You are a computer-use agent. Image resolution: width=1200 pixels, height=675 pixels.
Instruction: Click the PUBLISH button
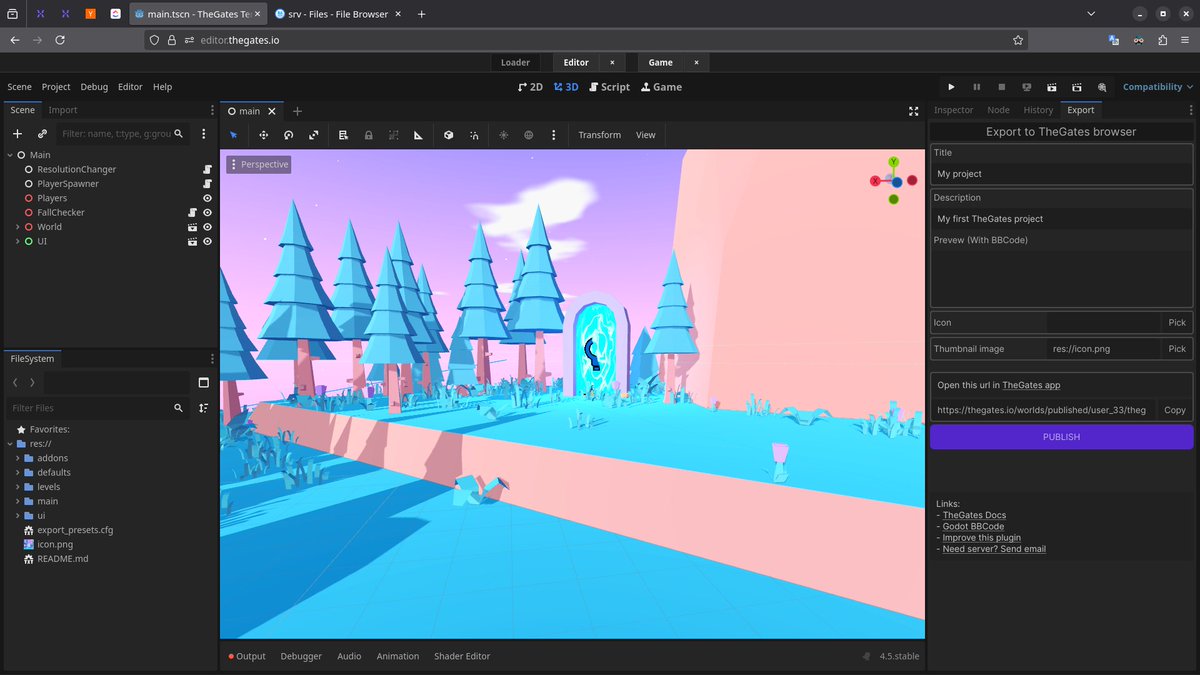(x=1060, y=436)
